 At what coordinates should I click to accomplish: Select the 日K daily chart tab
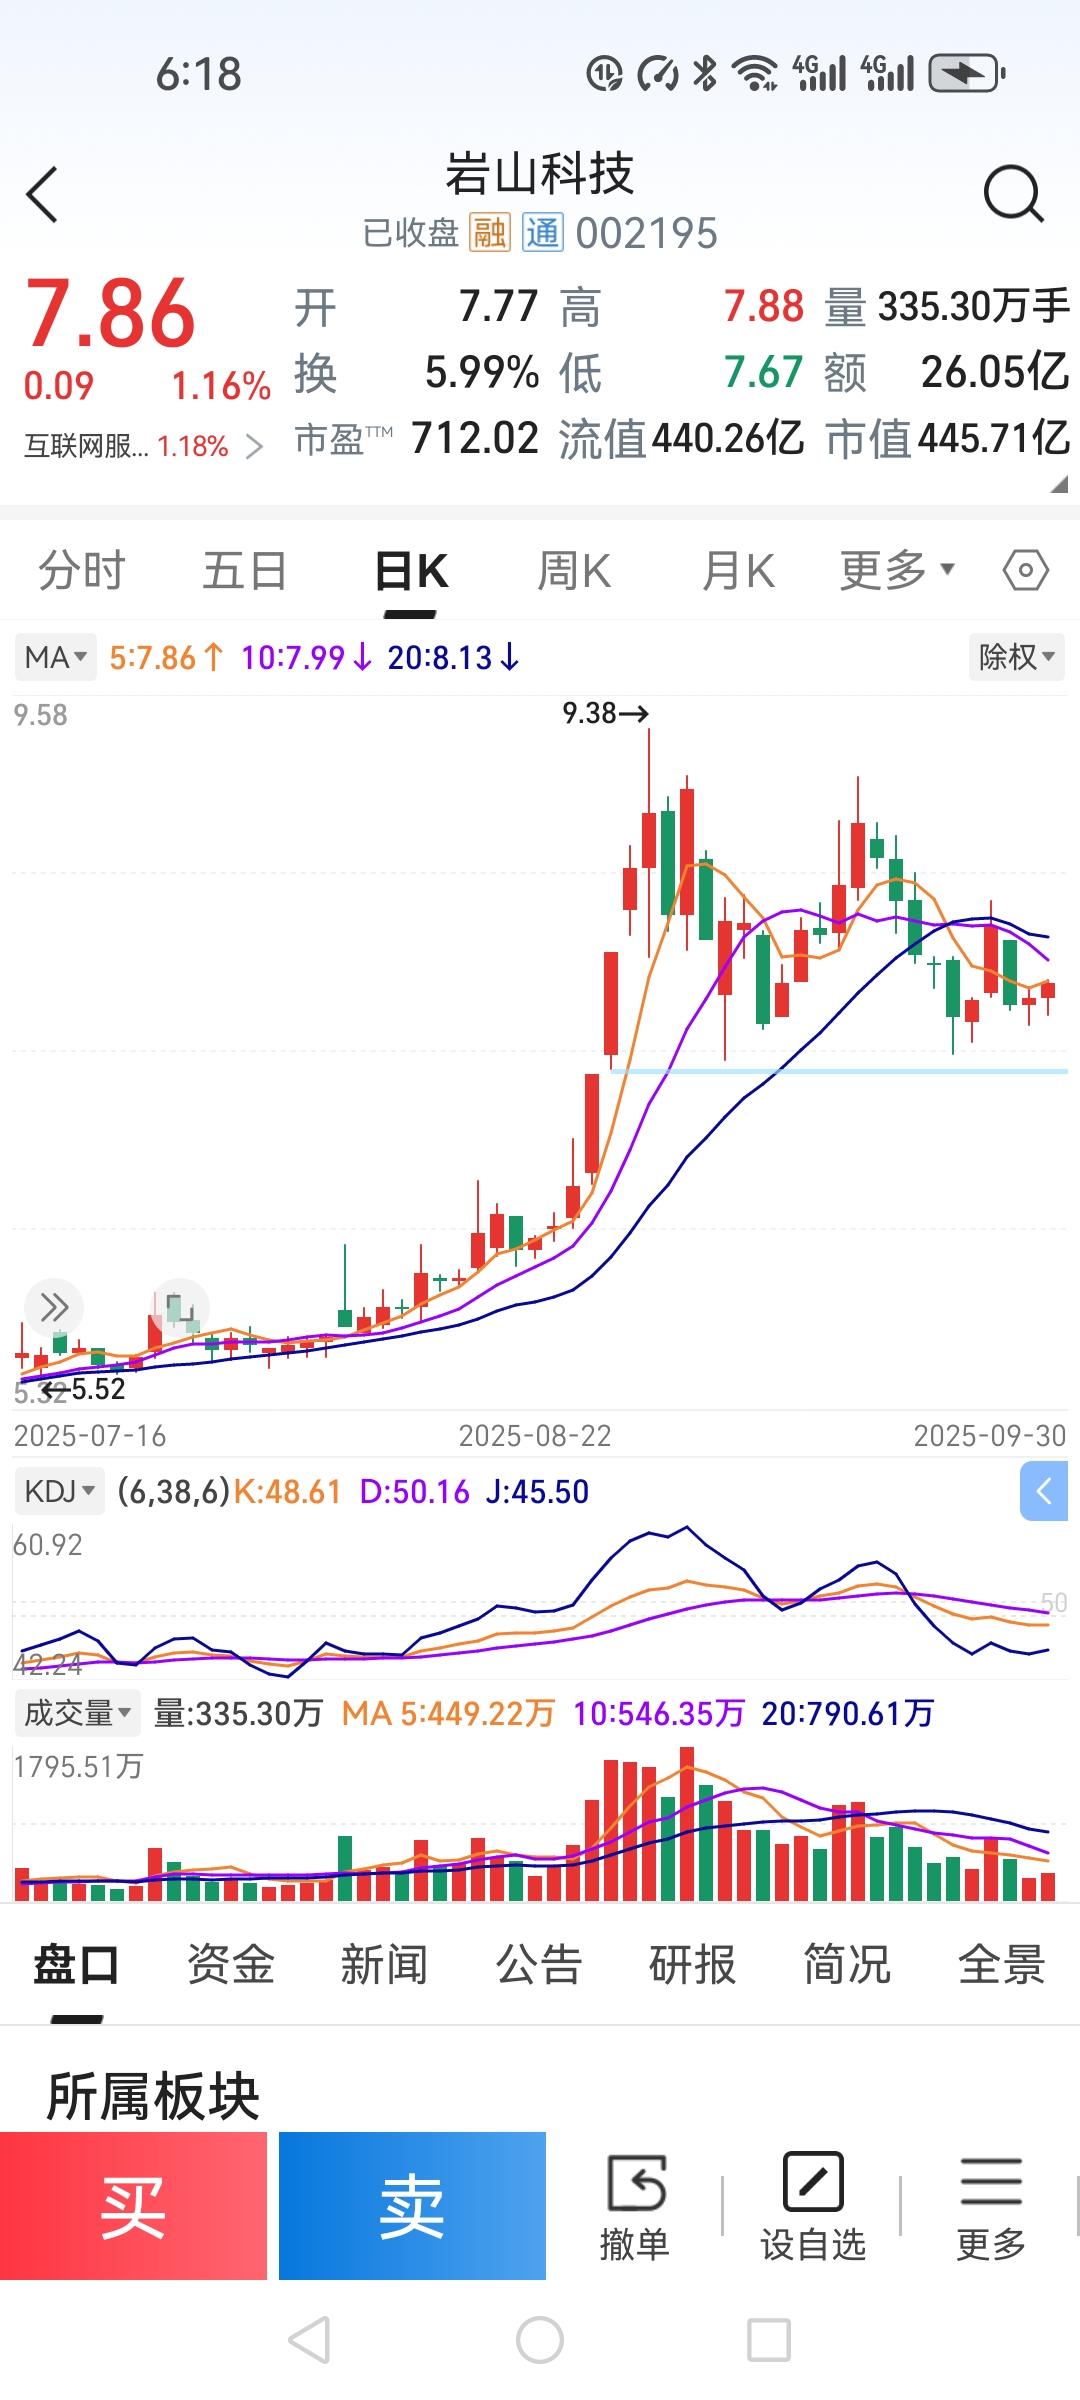click(411, 571)
